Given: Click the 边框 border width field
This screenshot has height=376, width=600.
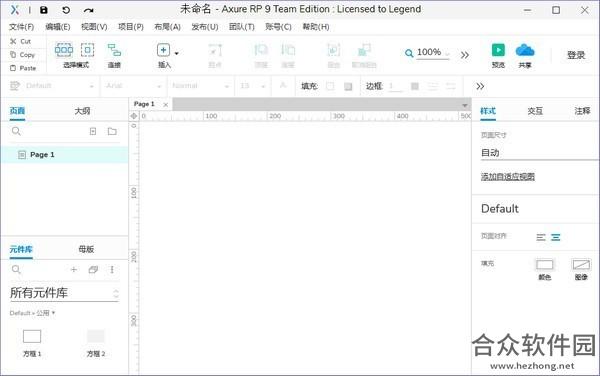Looking at the screenshot, I should 395,86.
